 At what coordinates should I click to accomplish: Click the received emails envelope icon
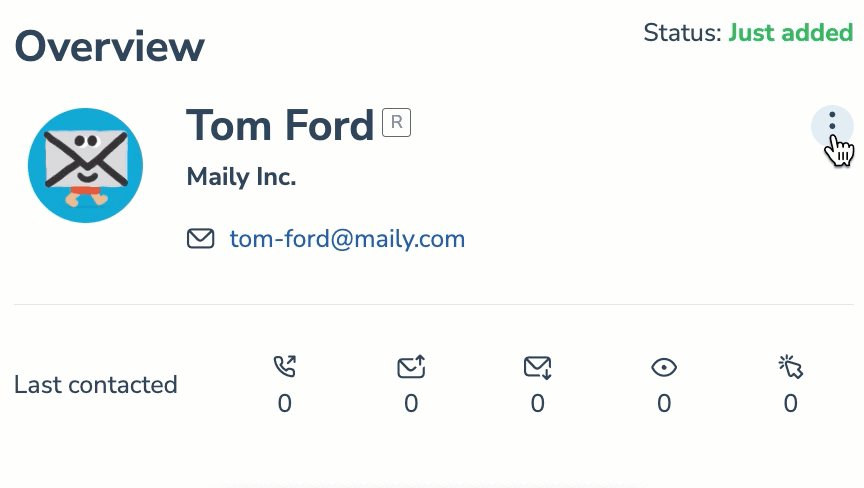click(x=538, y=367)
